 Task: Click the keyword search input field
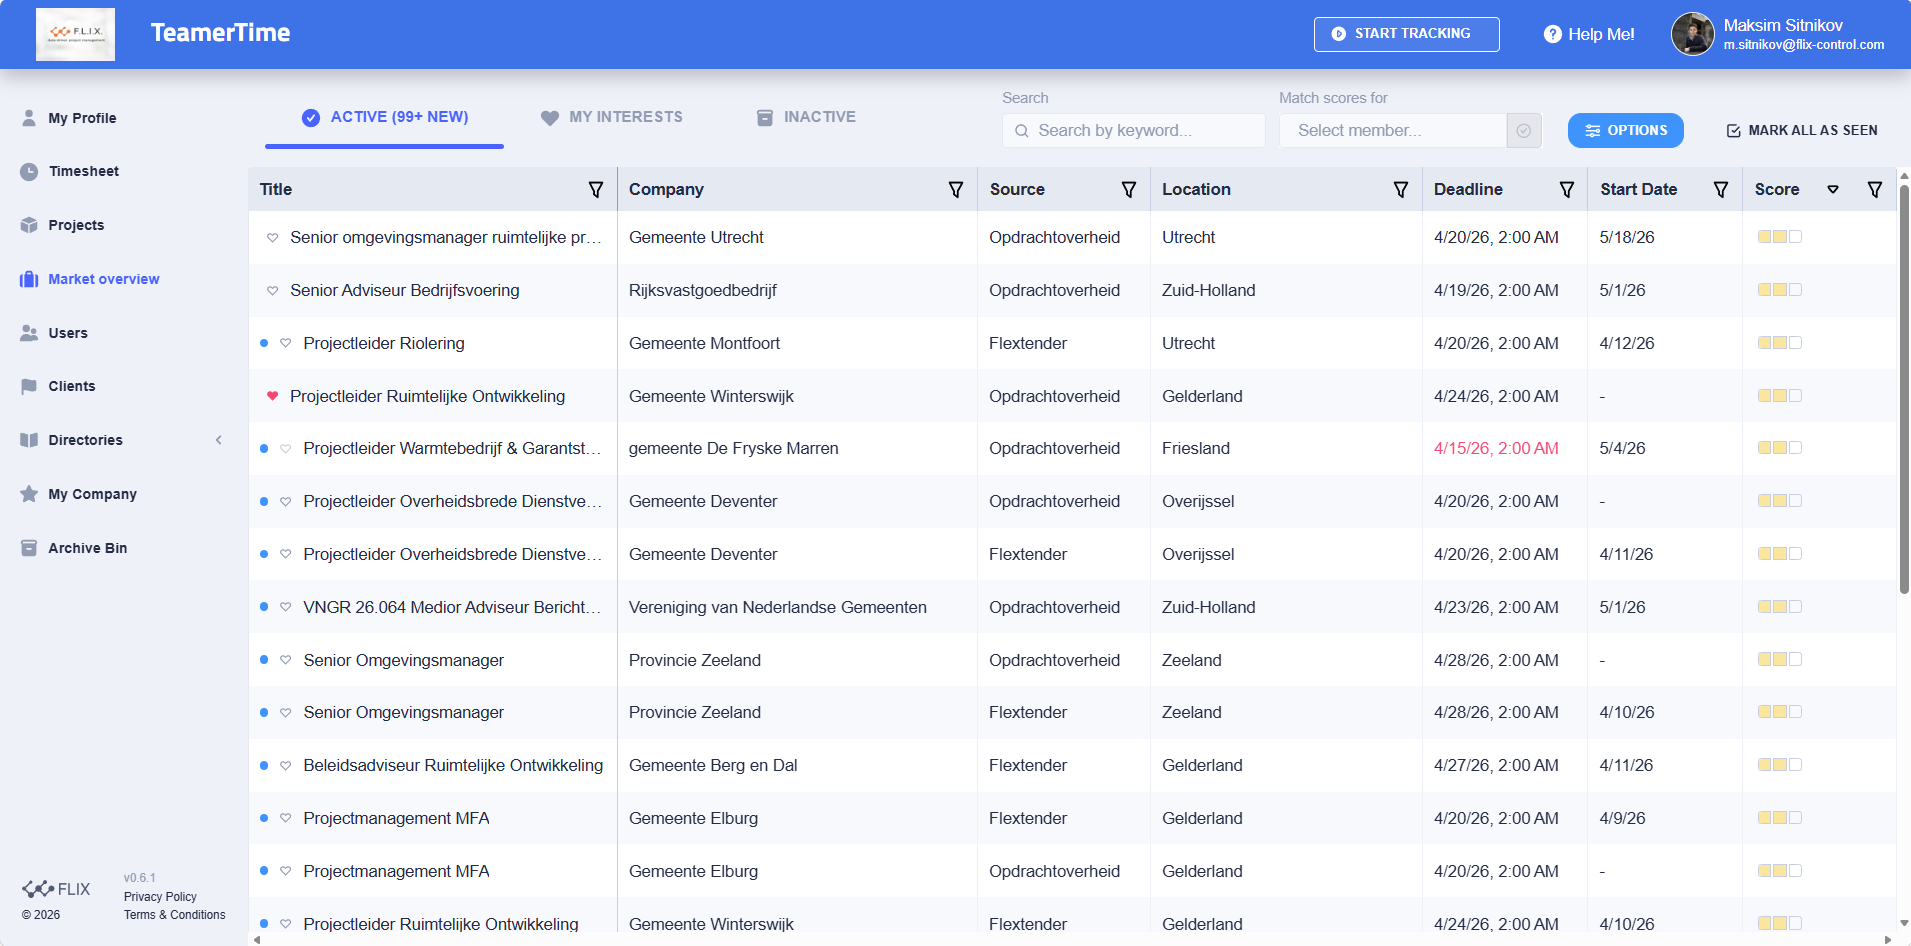tap(1133, 130)
